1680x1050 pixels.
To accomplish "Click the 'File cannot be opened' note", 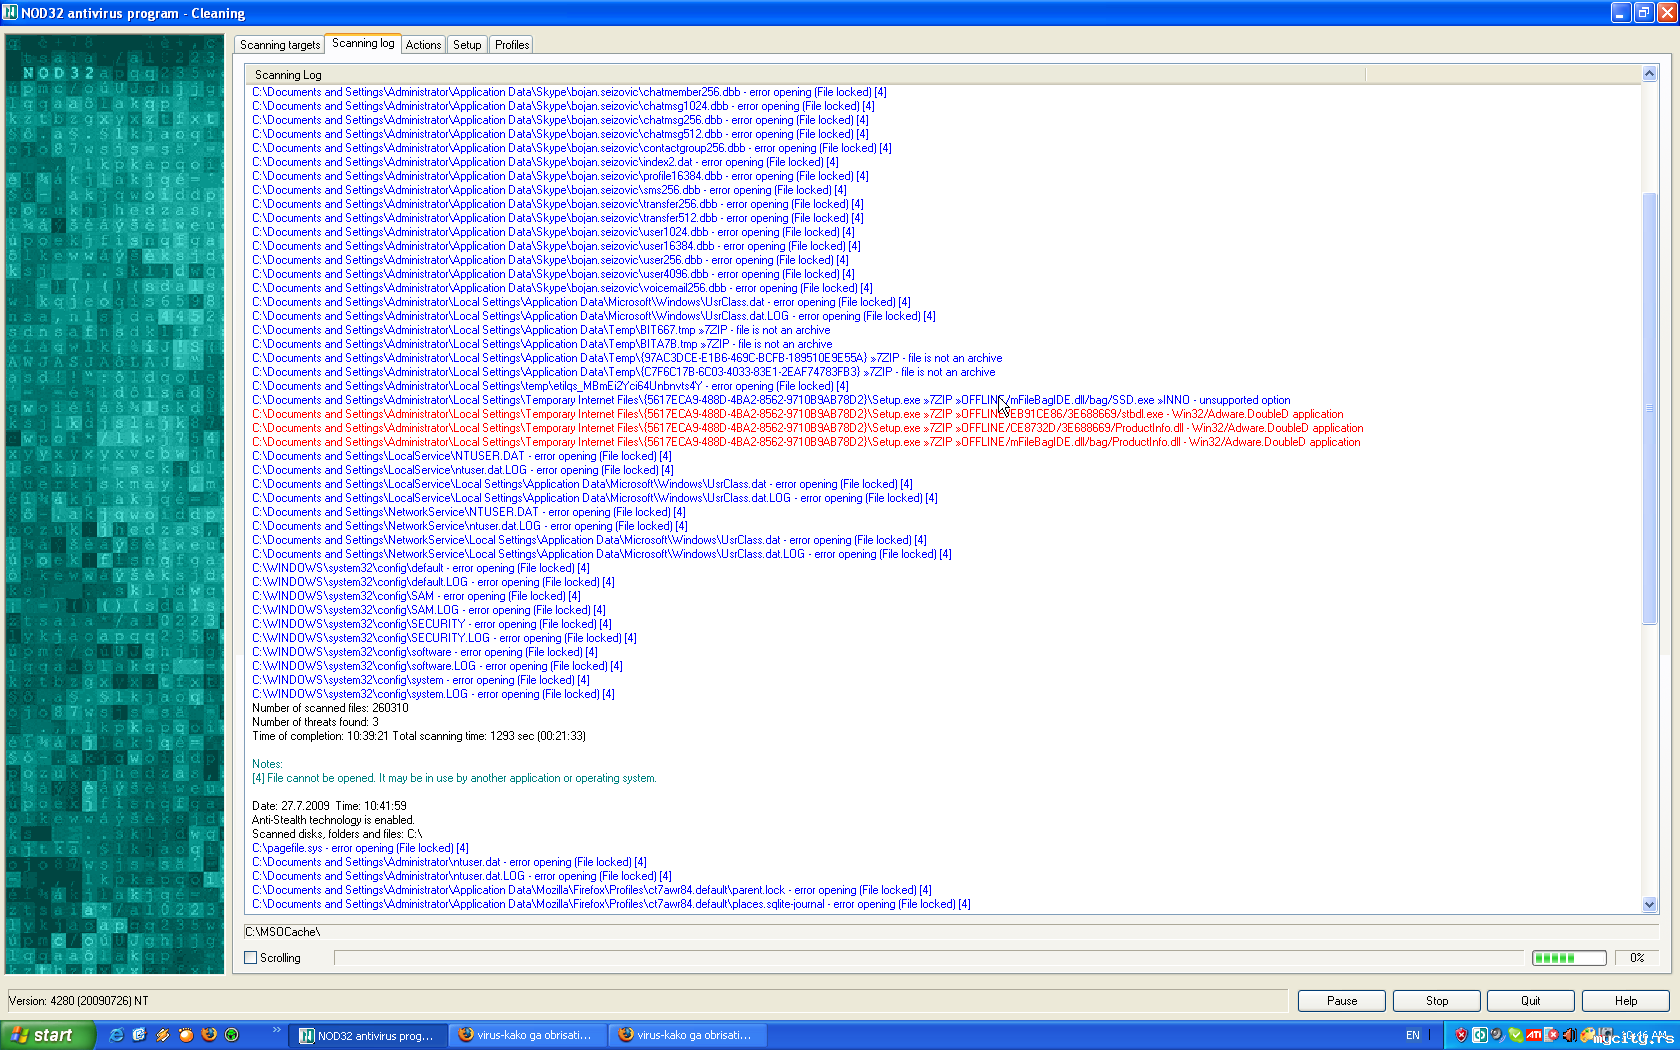I will pyautogui.click(x=454, y=778).
